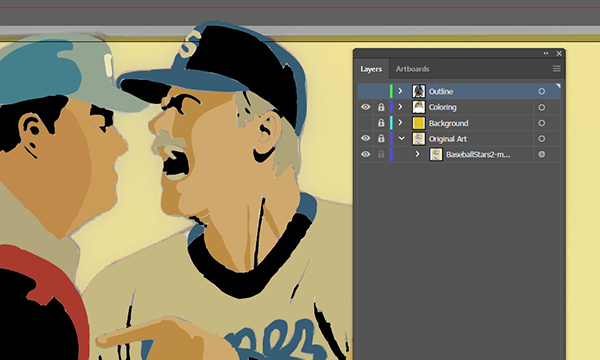Expand the Outline layer

(x=400, y=91)
